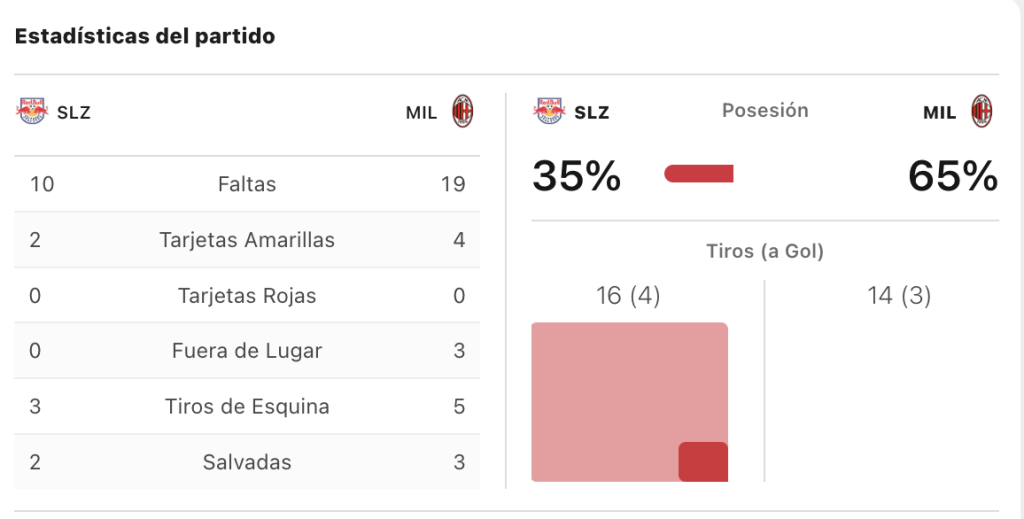Screen dimensions: 1024x519
Task: Select the SLZ label in possession panel
Action: coord(592,113)
